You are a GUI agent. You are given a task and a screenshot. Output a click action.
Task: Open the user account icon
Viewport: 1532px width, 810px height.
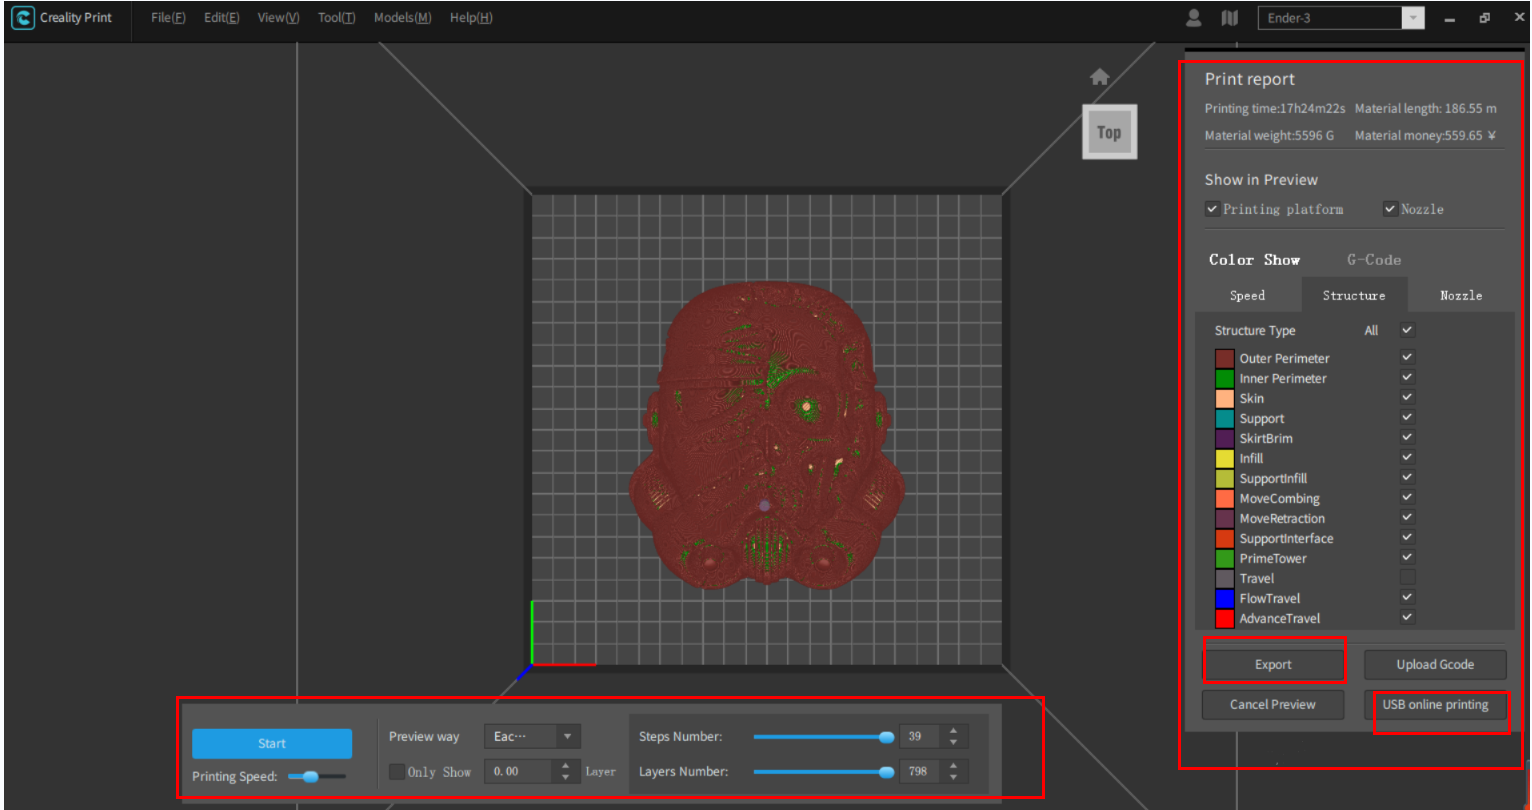click(1193, 18)
